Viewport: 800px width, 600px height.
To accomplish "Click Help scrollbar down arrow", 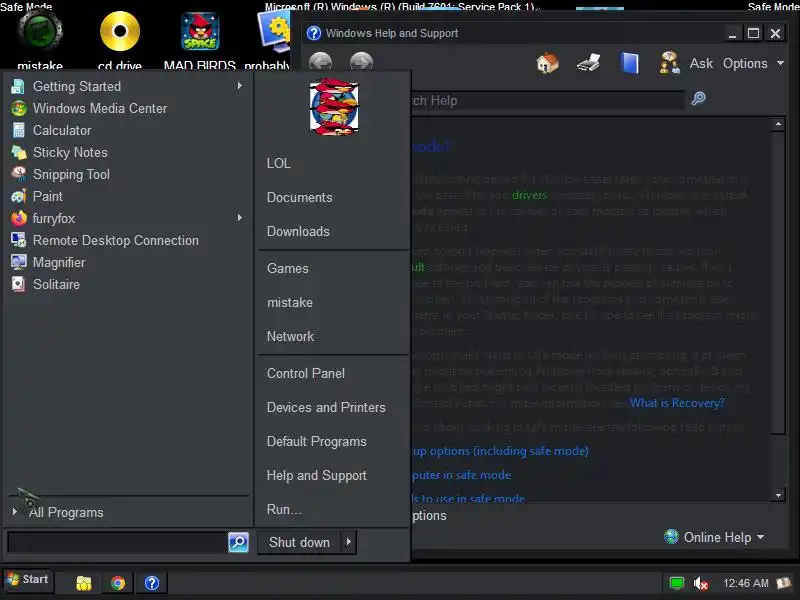I will [778, 495].
